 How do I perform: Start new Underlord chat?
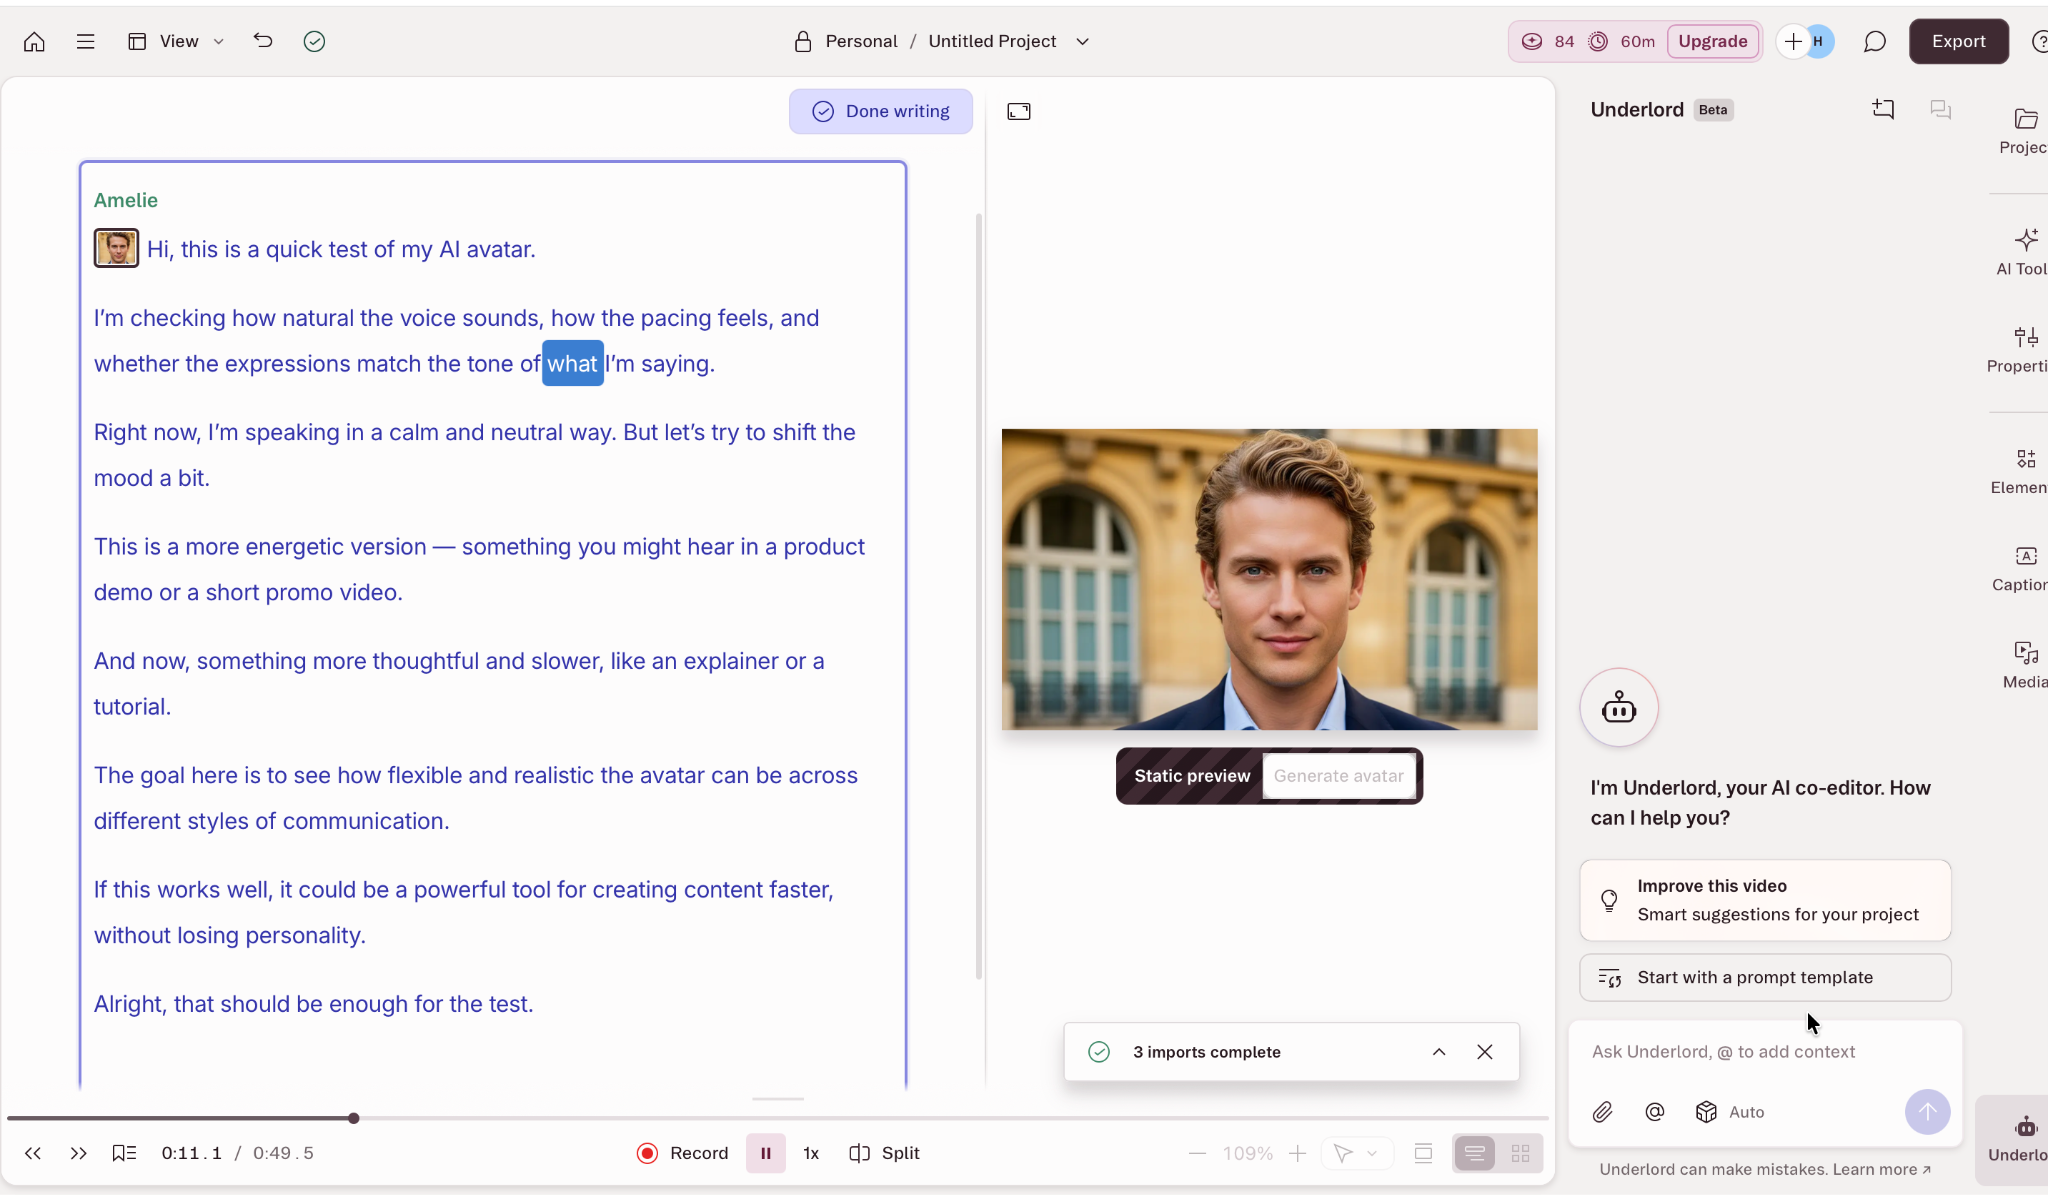[x=1883, y=109]
